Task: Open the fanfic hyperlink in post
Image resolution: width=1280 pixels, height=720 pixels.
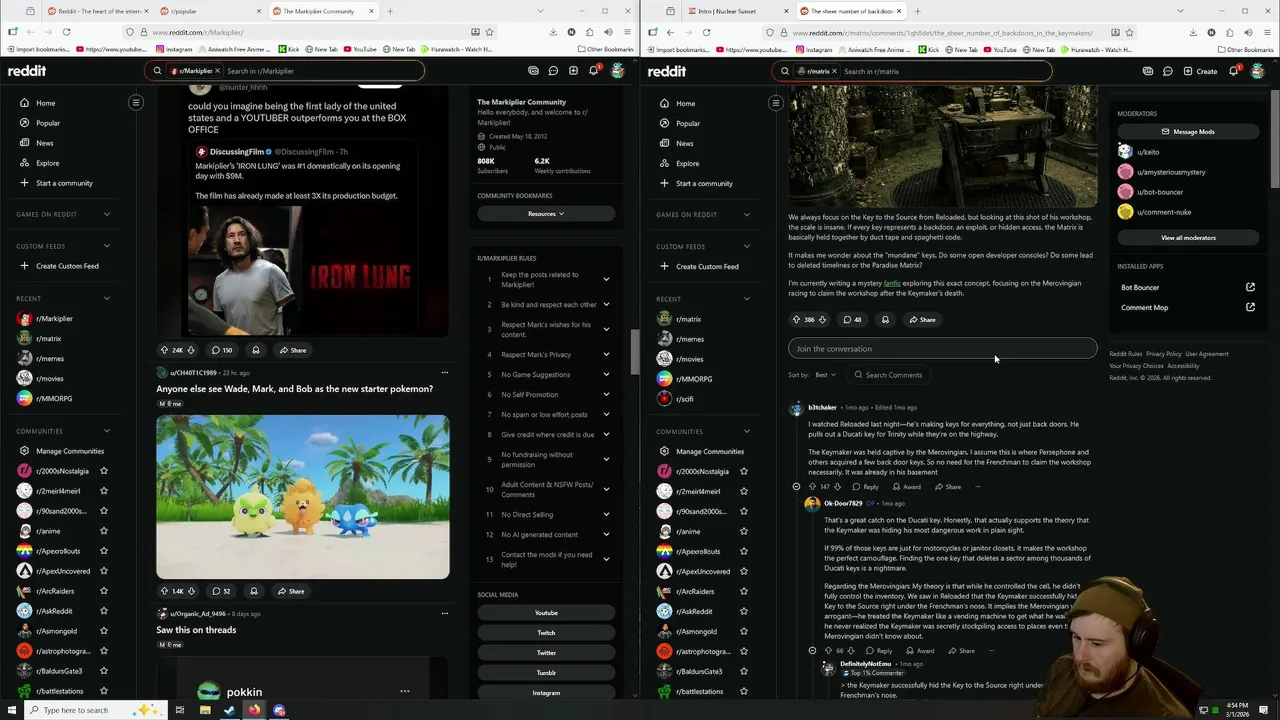Action: 892,283
